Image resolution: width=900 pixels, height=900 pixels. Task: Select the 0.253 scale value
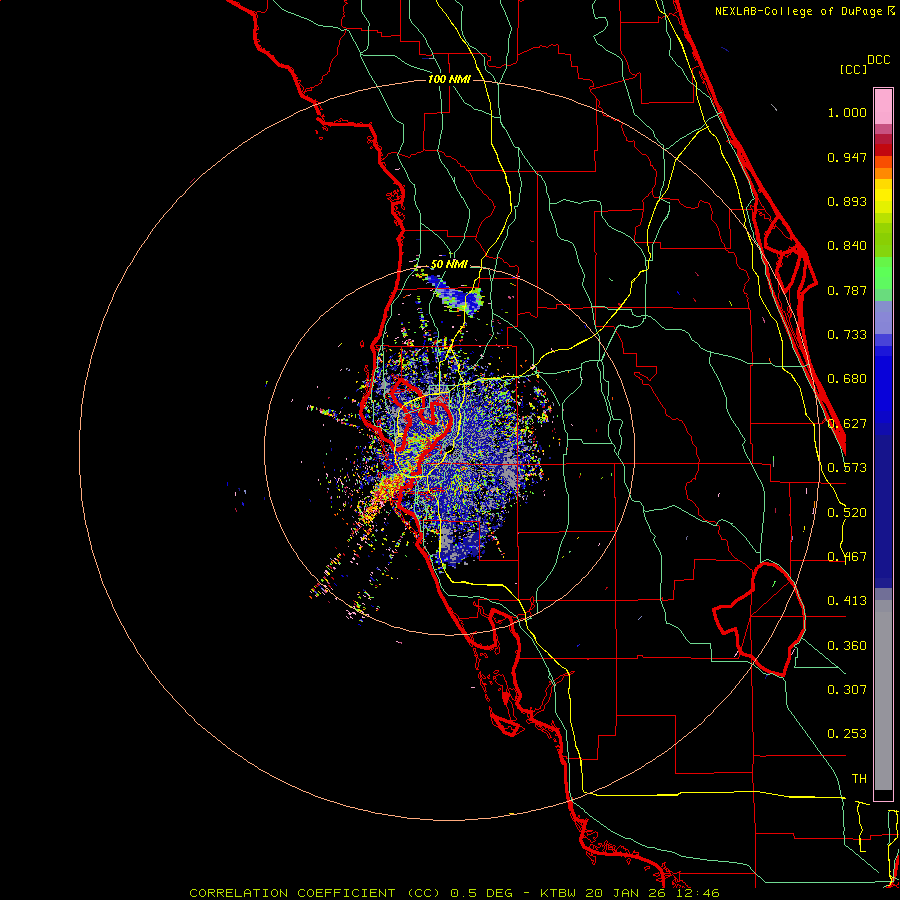click(847, 734)
